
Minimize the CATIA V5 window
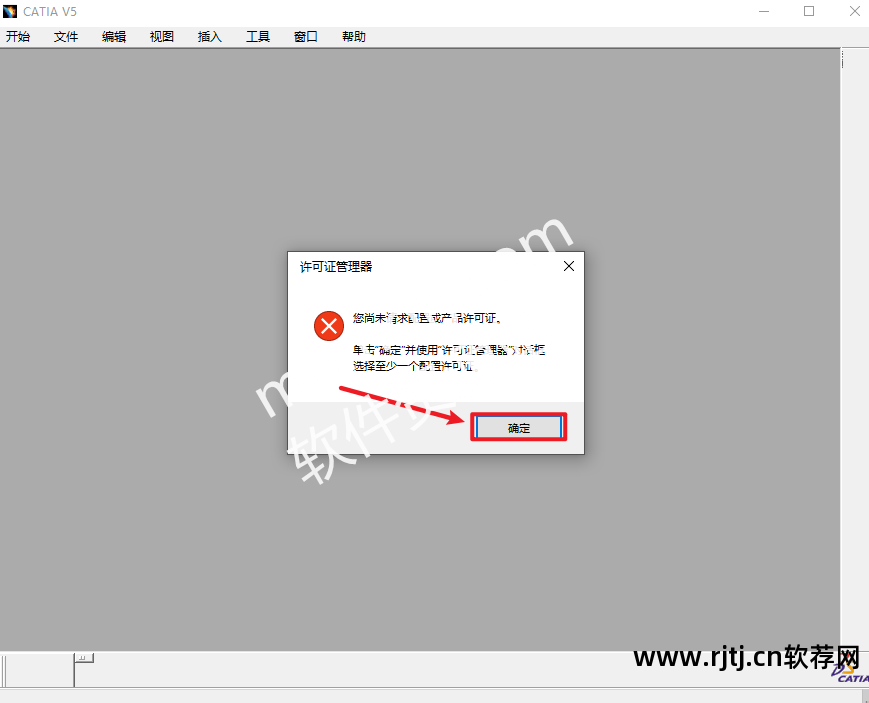(764, 11)
